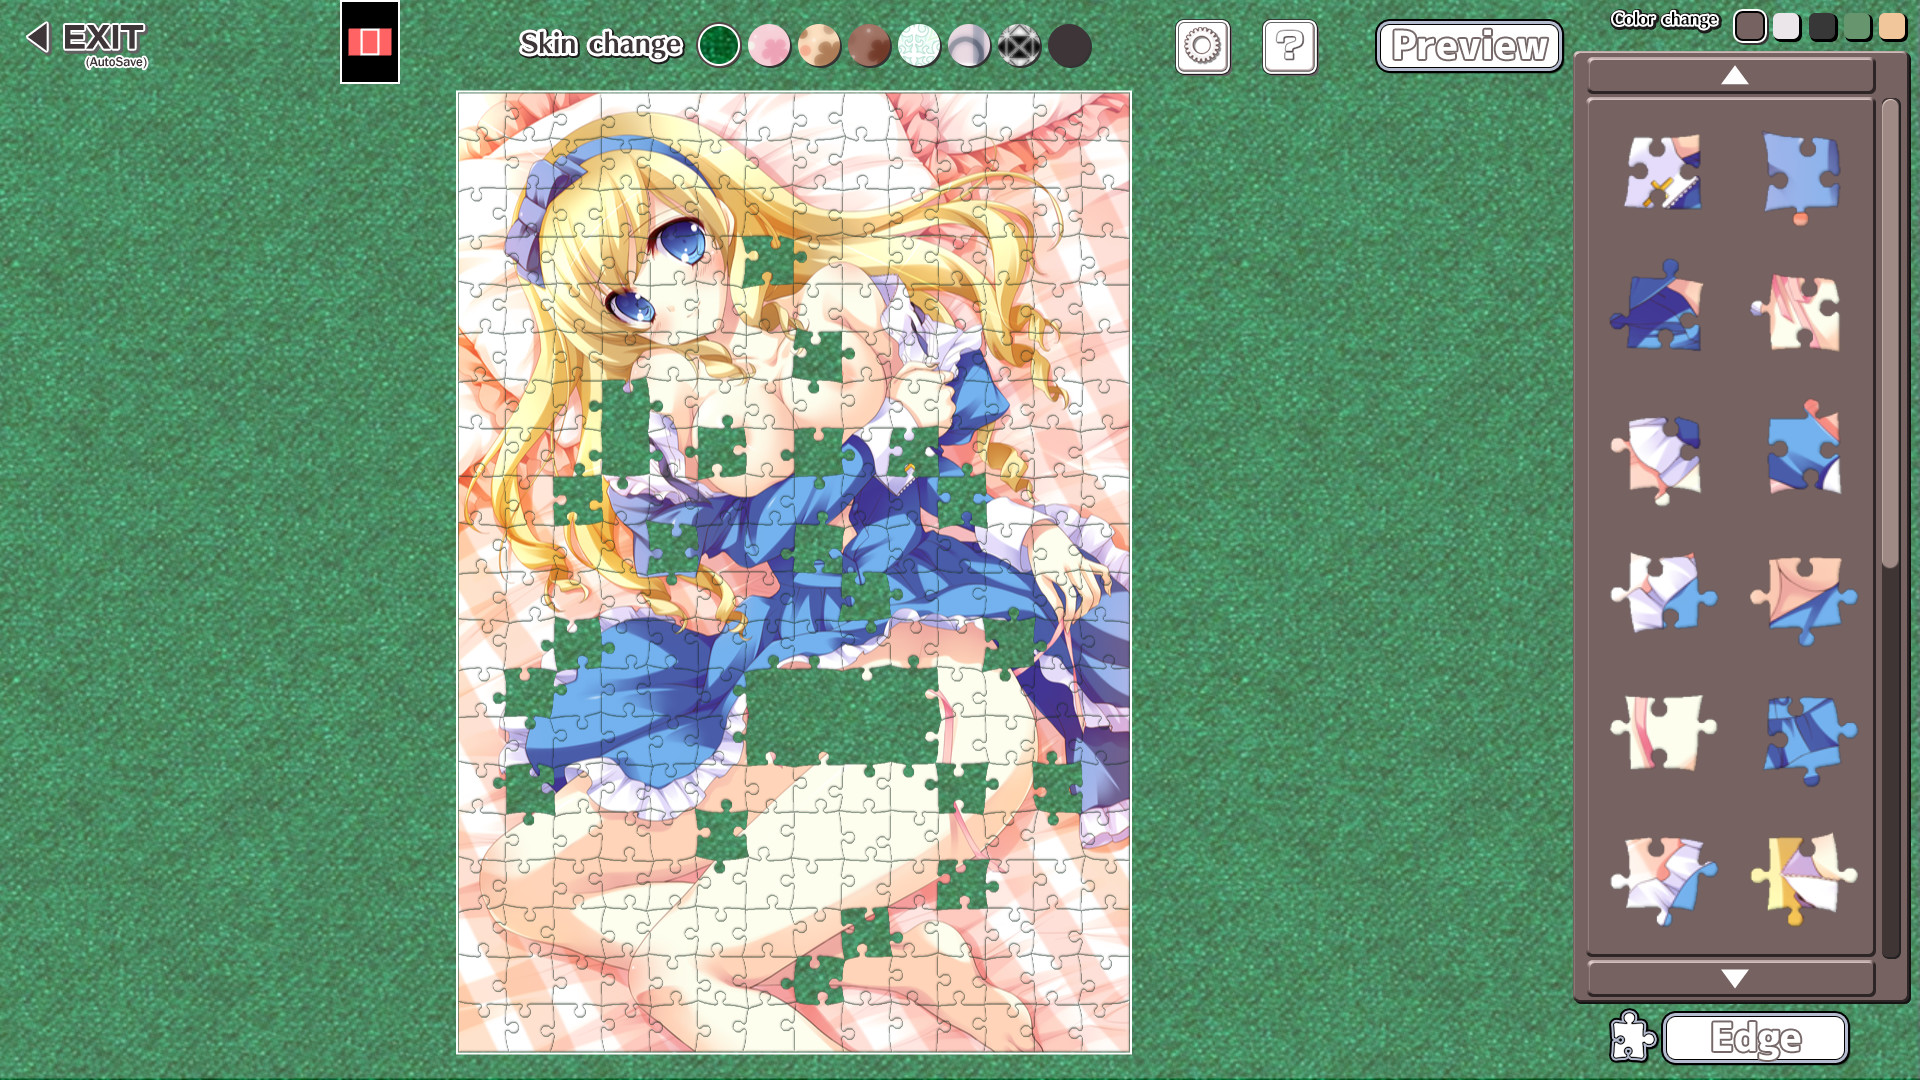Image resolution: width=1920 pixels, height=1080 pixels.
Task: Click the Preview button
Action: pyautogui.click(x=1468, y=46)
